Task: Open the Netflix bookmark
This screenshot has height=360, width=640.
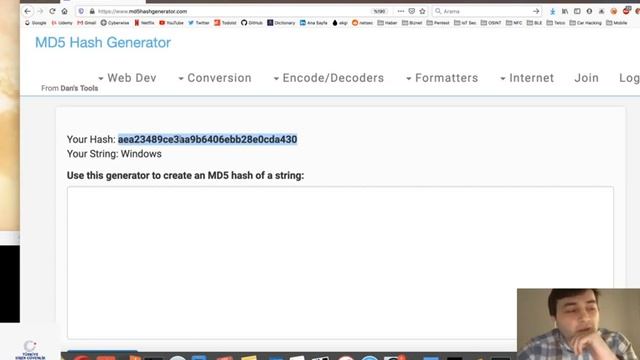Action: 144,23
